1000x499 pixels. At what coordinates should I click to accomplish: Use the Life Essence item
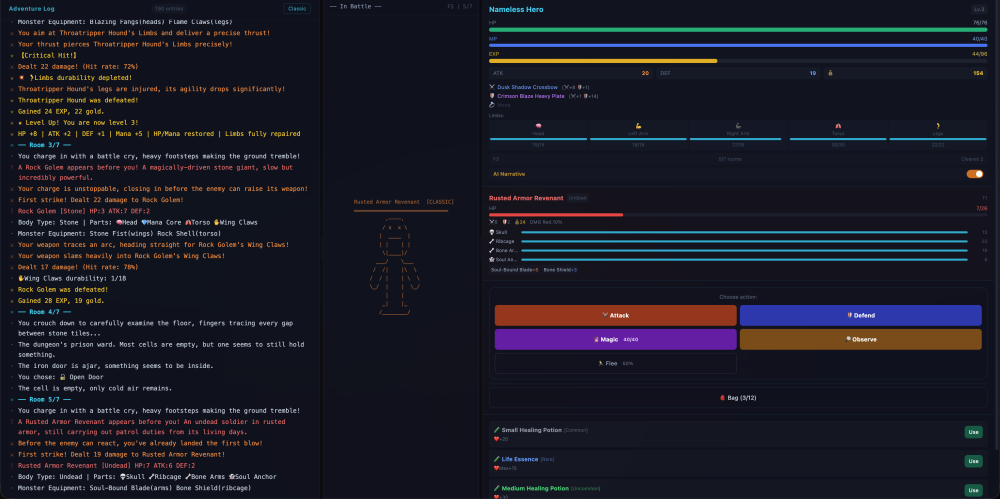(972, 461)
